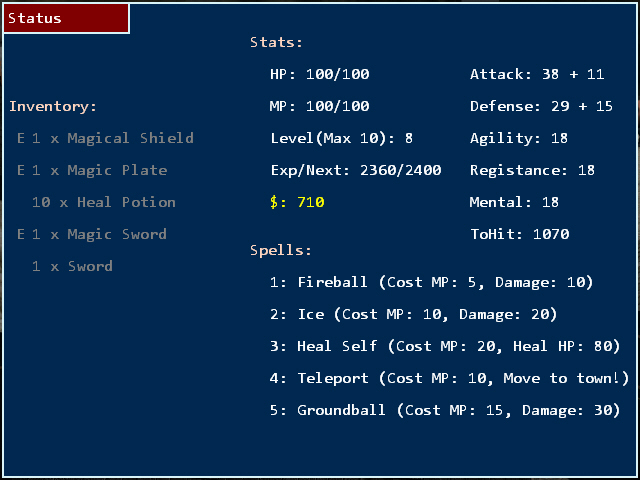The height and width of the screenshot is (480, 640).
Task: Choose the Fireball spell entry
Action: click(x=431, y=282)
